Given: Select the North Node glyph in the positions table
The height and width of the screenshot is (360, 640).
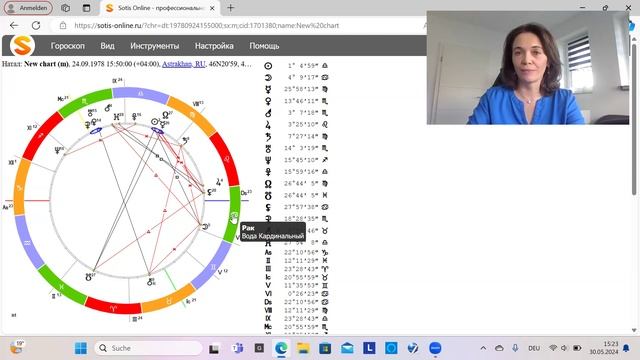Looking at the screenshot, I should [x=268, y=184].
